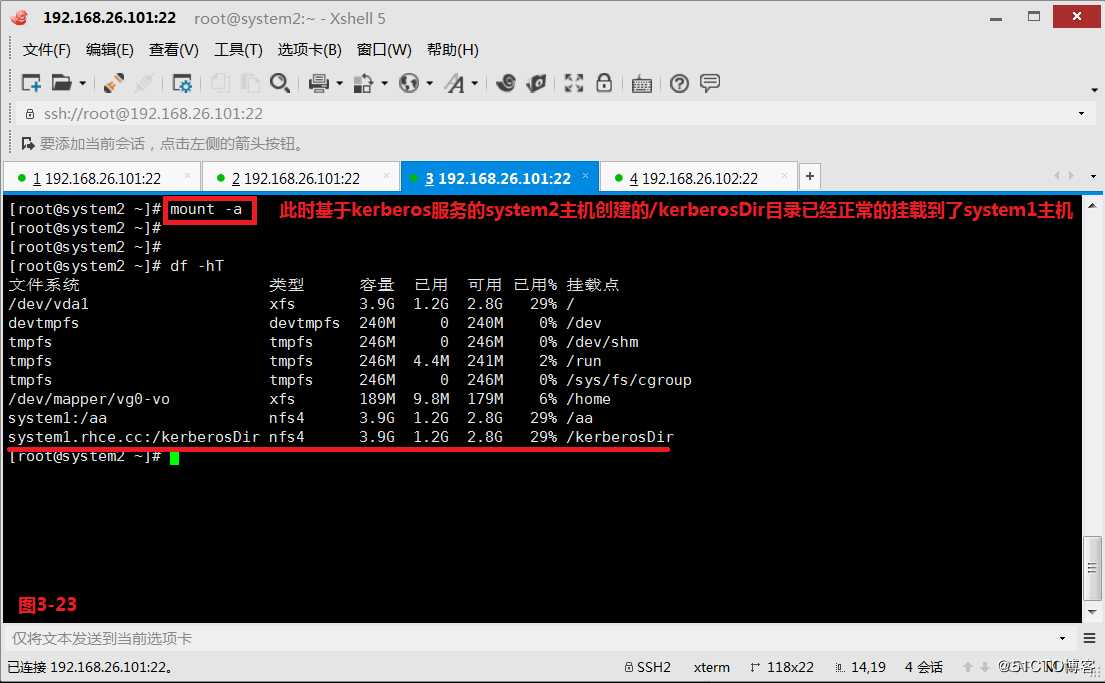Viewport: 1105px width, 683px height.
Task: Click the Disconnect toolbar icon
Action: 144,83
